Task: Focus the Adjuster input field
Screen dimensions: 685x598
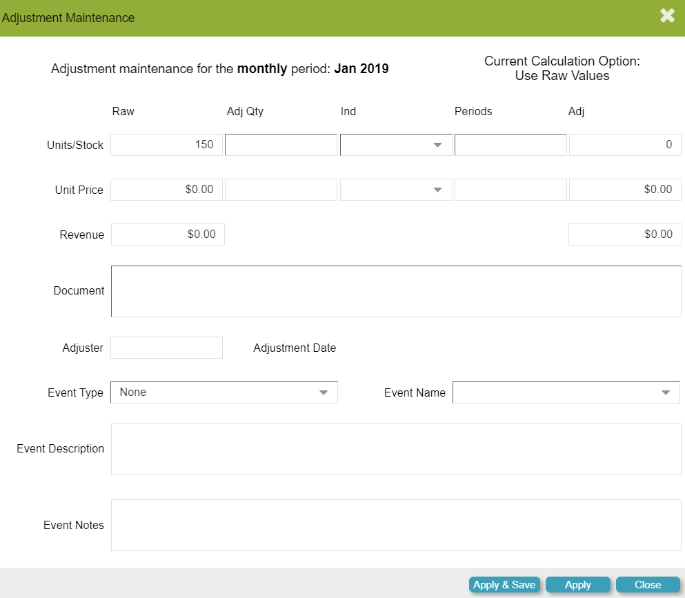Action: point(166,348)
